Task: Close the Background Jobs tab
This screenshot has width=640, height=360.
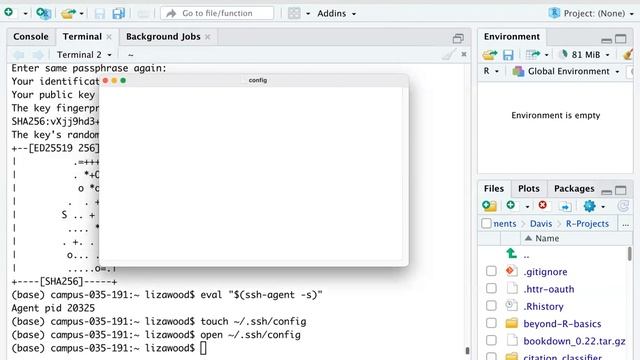Action: [x=208, y=37]
